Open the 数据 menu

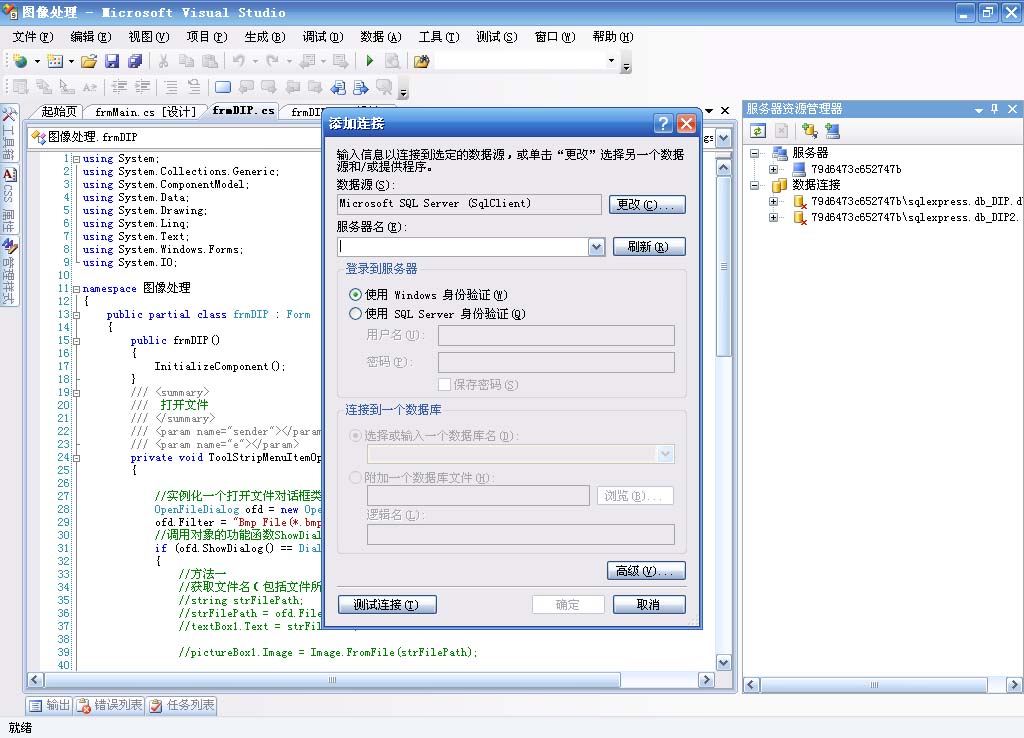(x=381, y=37)
